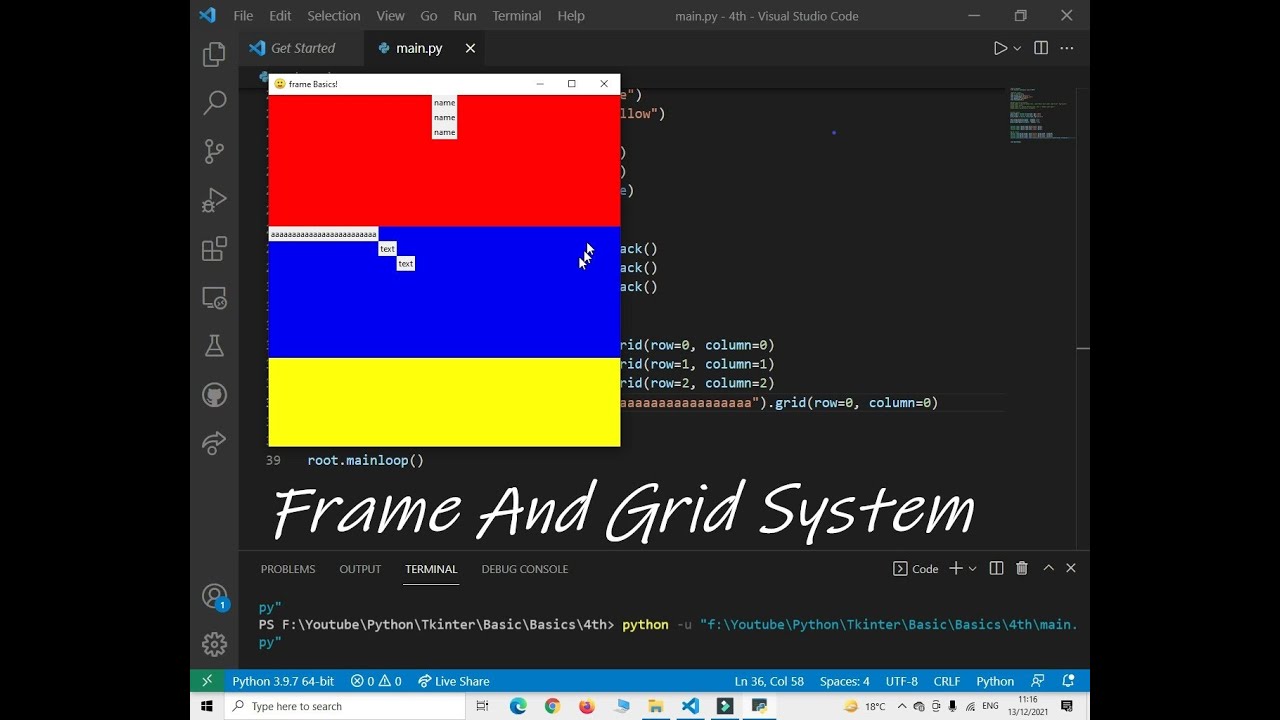Change the CRLF end of line sequence
1280x720 pixels.
tap(947, 681)
